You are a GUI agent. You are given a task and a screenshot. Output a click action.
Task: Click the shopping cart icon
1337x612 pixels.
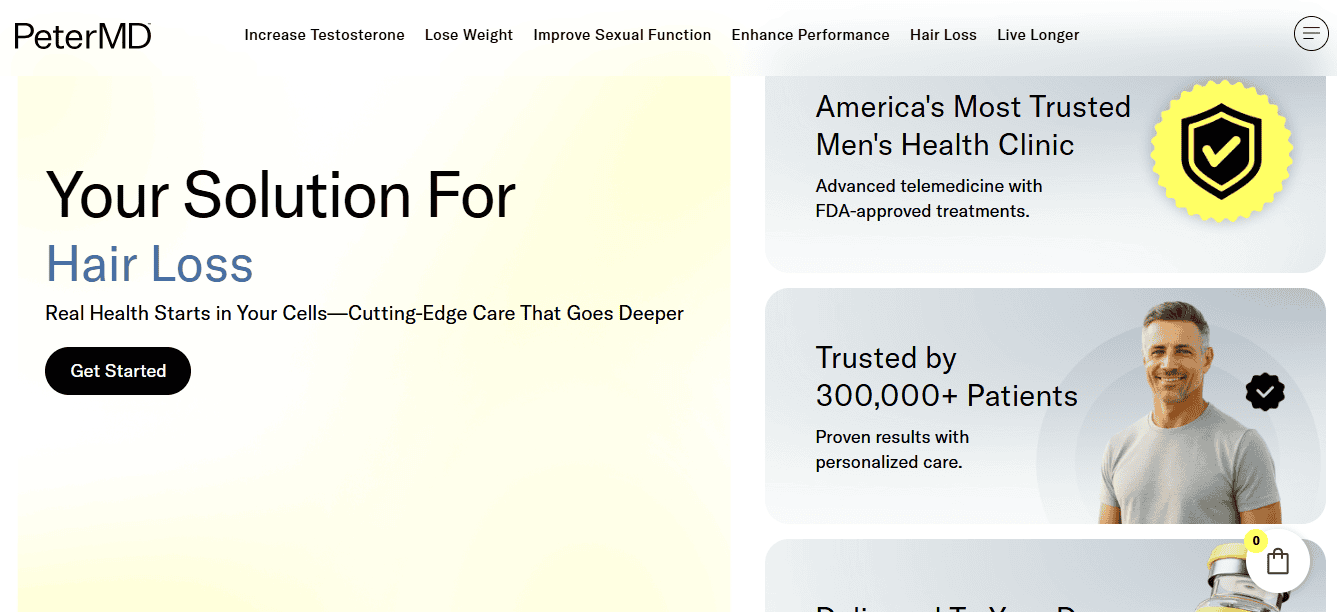pos(1277,561)
